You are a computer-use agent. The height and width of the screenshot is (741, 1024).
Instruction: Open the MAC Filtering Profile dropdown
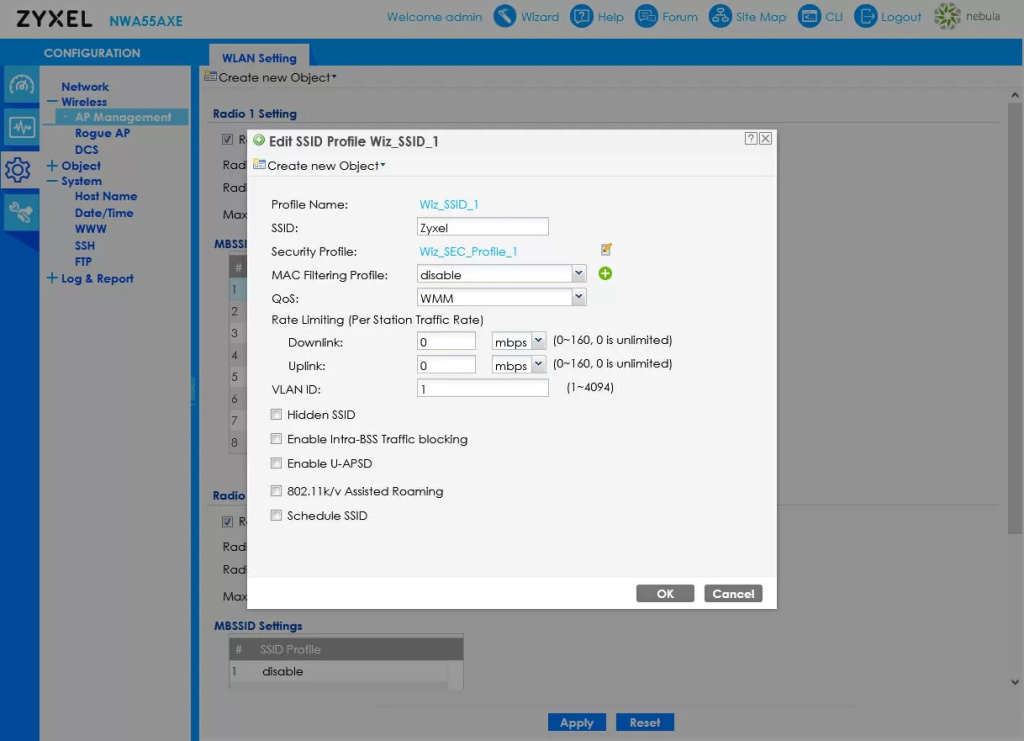578,274
